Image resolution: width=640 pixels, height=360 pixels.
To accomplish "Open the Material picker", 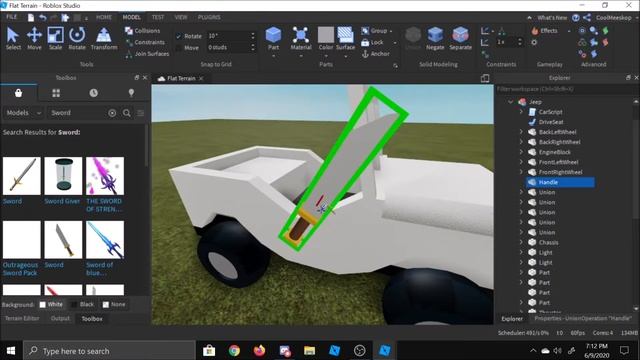I will [x=301, y=38].
